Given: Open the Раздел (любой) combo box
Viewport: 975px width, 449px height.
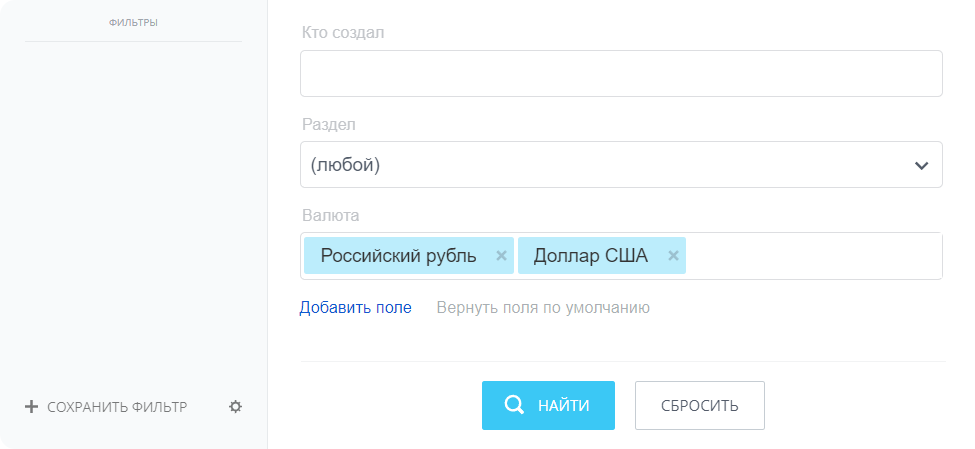Looking at the screenshot, I should (621, 165).
